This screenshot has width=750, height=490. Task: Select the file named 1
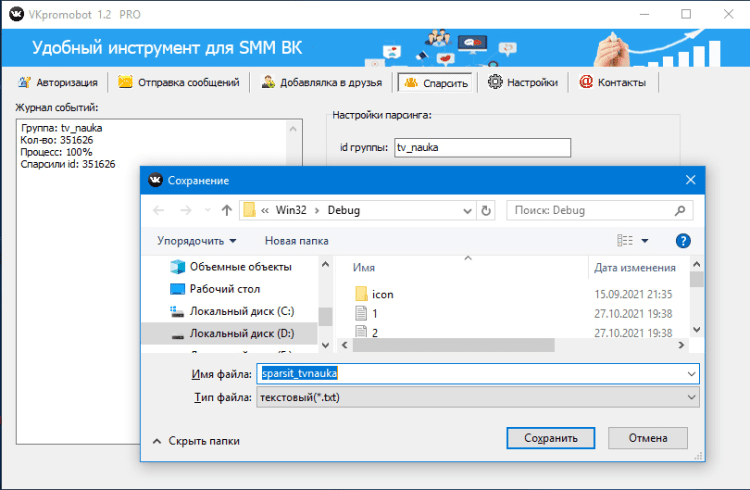pyautogui.click(x=366, y=313)
